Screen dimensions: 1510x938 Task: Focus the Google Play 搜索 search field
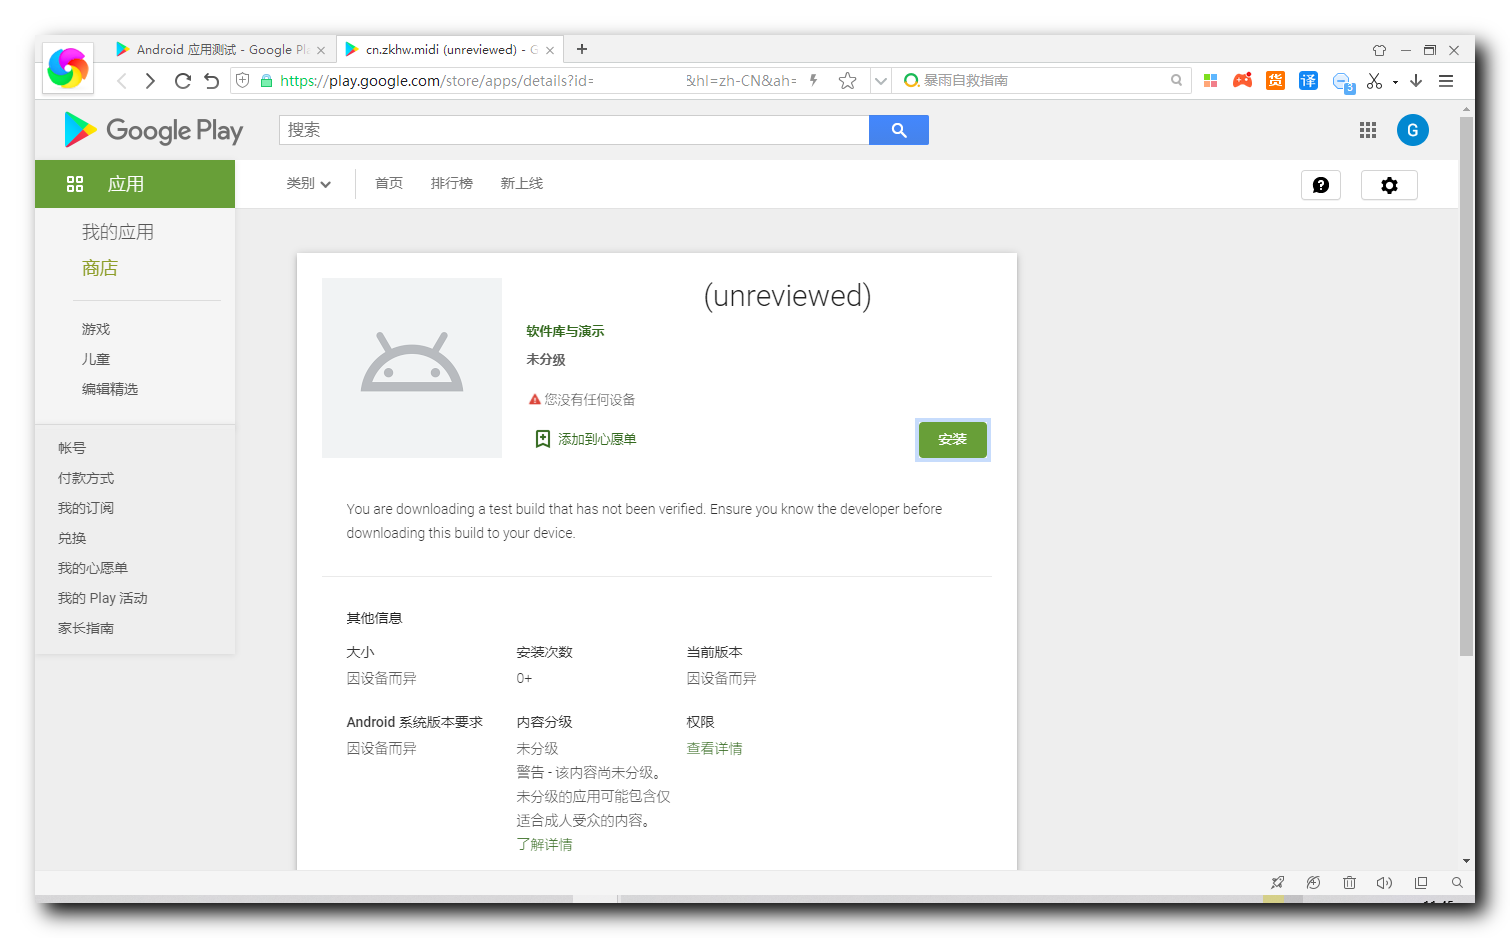574,130
